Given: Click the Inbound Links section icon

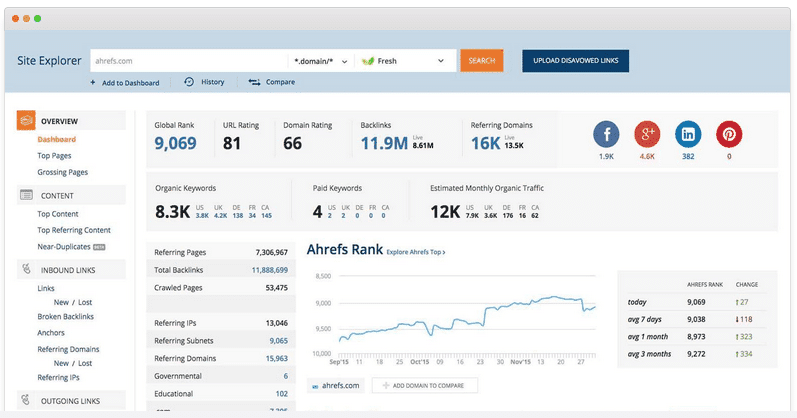Looking at the screenshot, I should (x=26, y=269).
